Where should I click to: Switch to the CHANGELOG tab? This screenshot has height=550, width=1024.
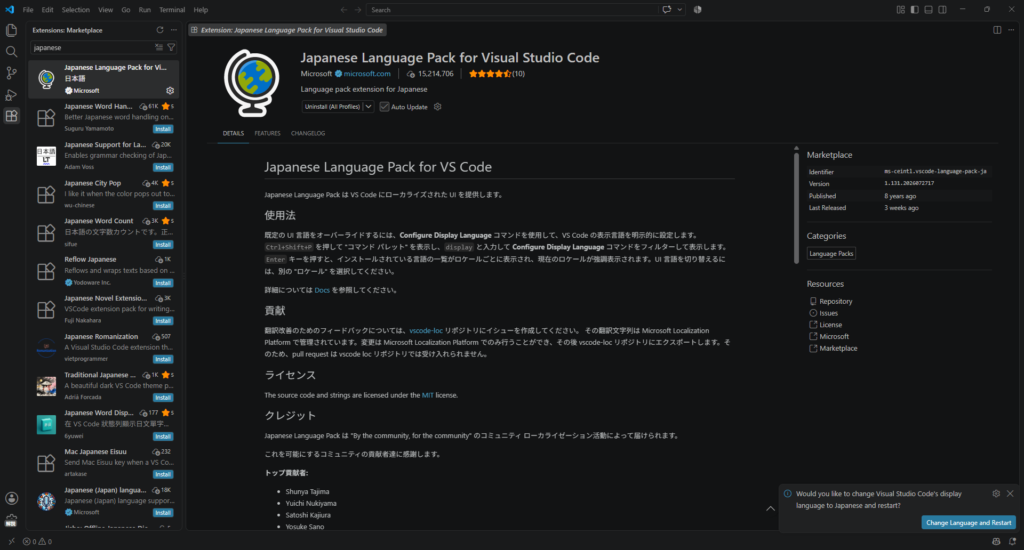308,133
